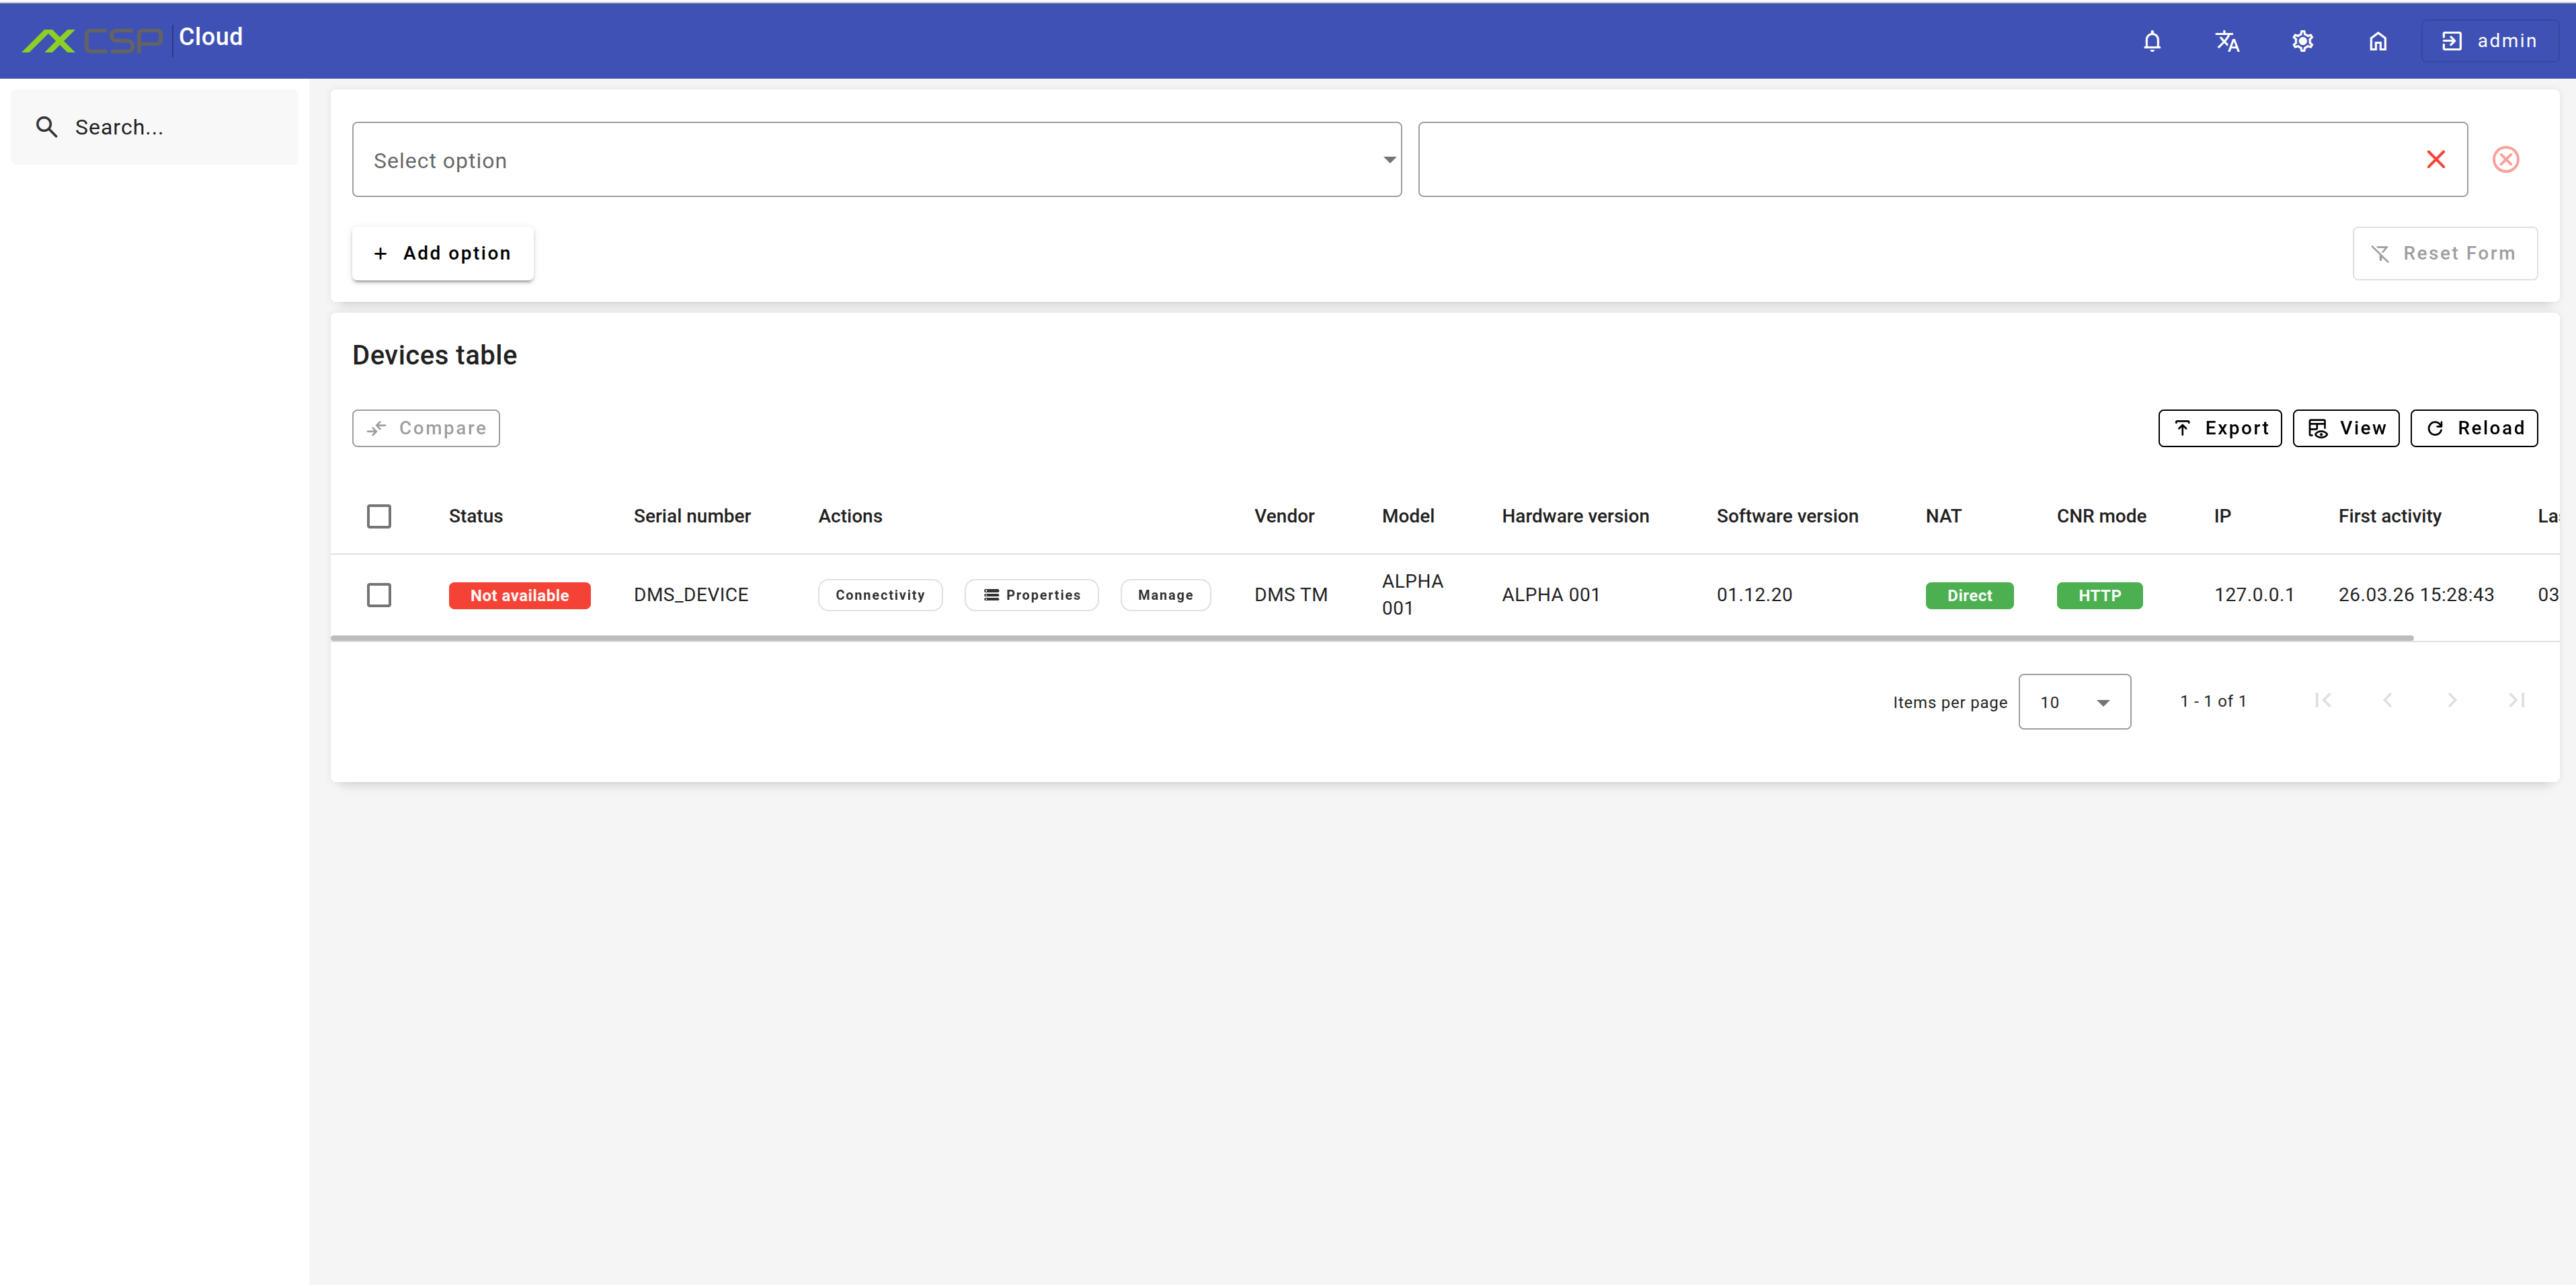Click the IP column header
Viewport: 2576px width, 1285px height.
[2222, 516]
